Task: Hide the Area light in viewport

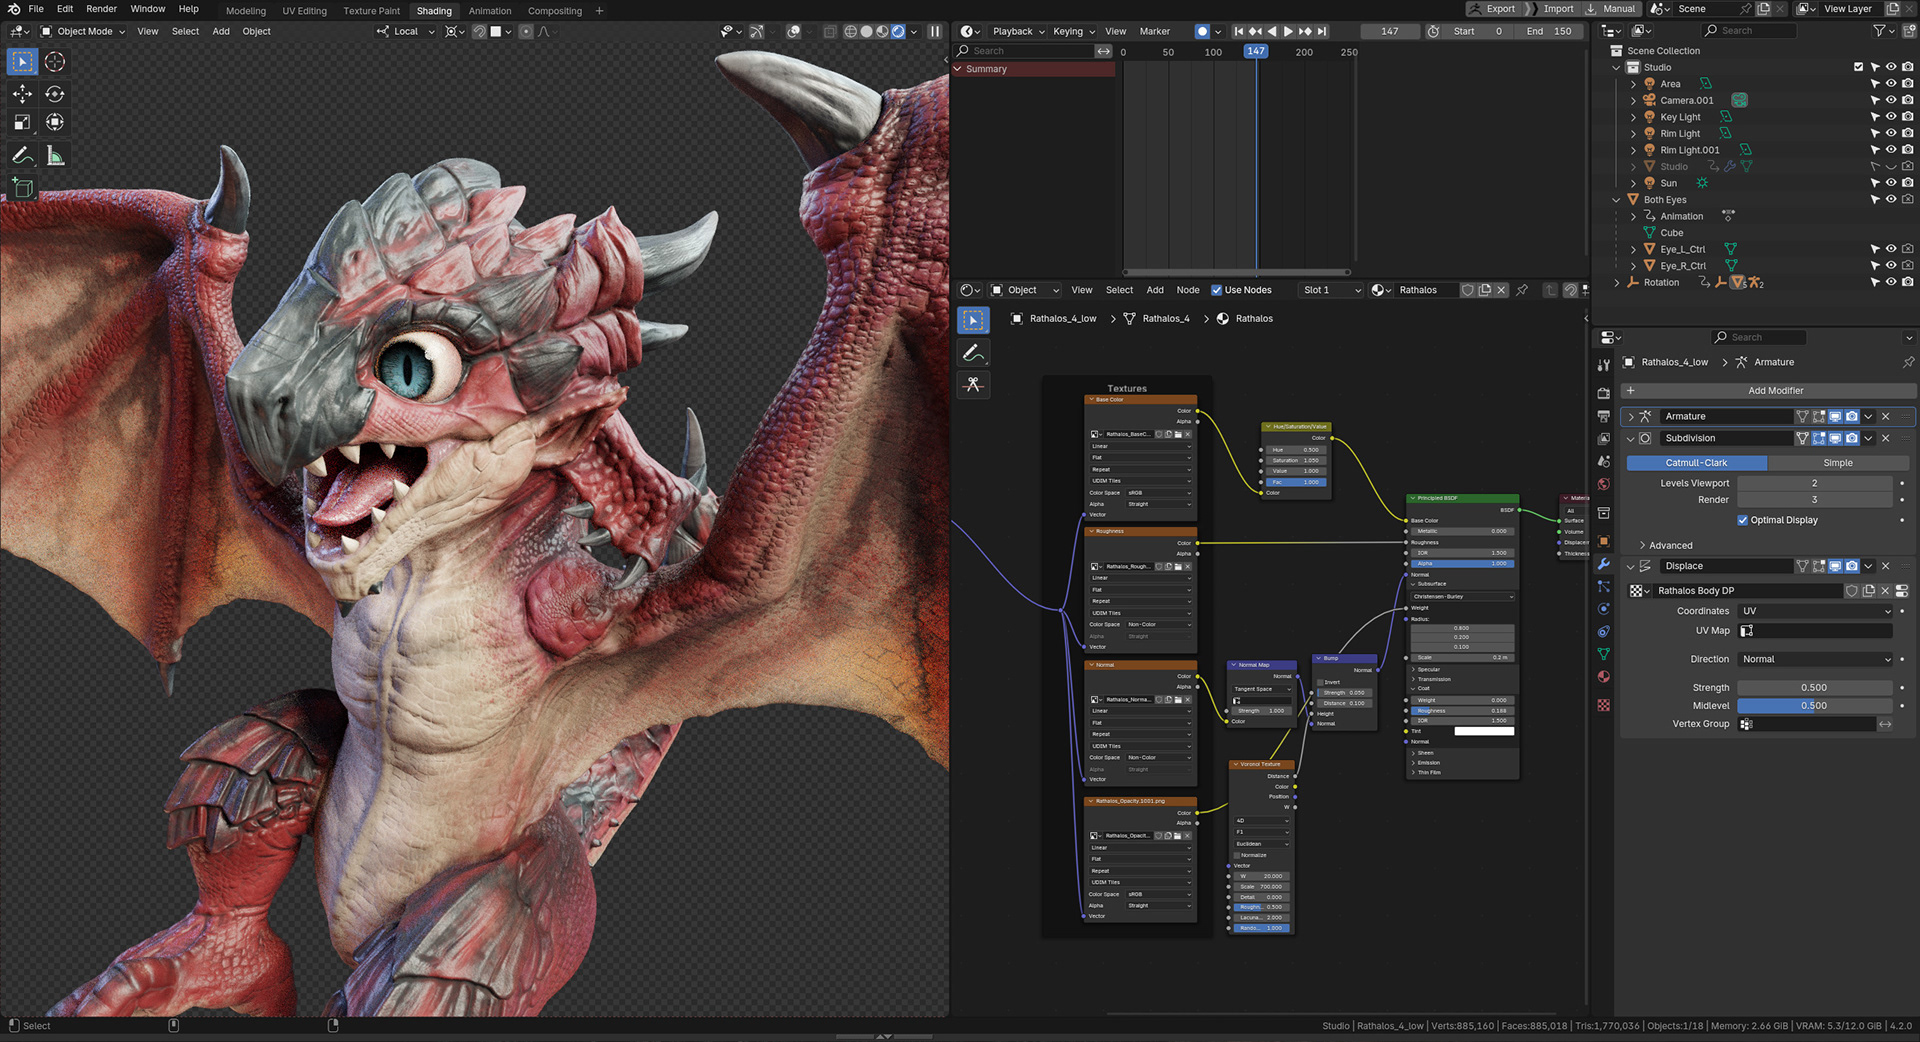Action: [1891, 84]
